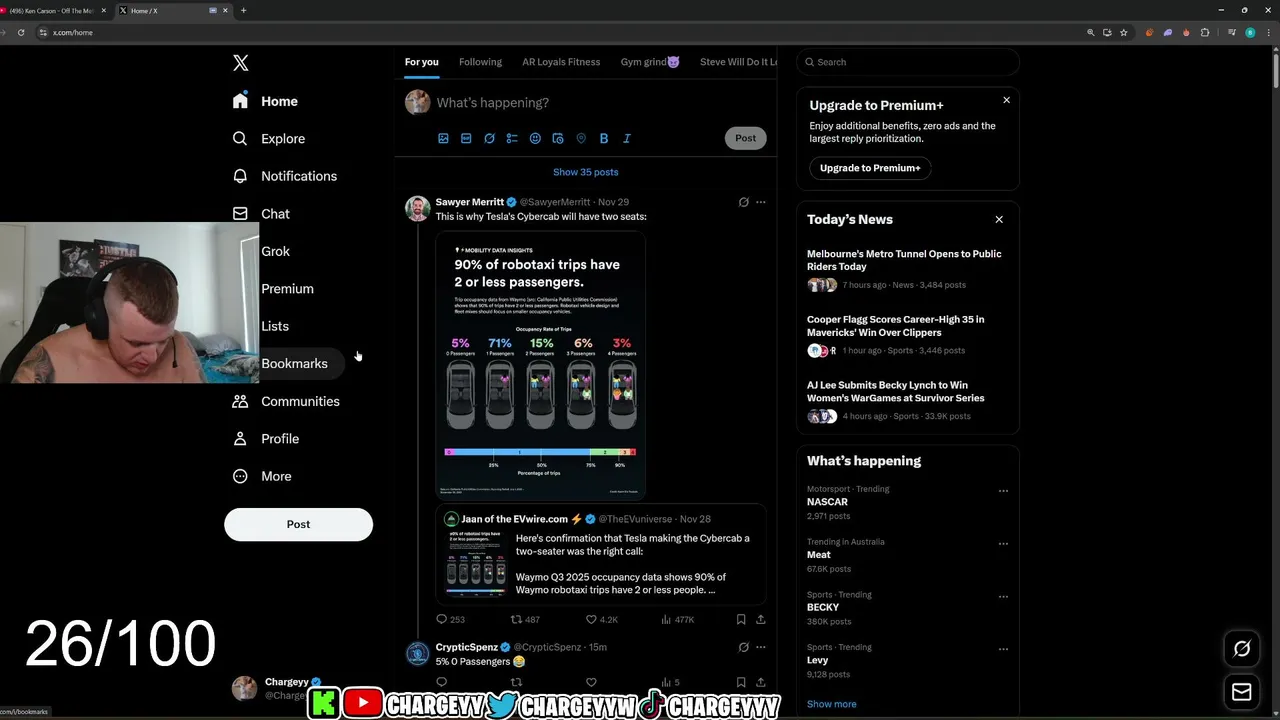Click Grok explain icon on Sawyer Merritt post

coord(743,202)
